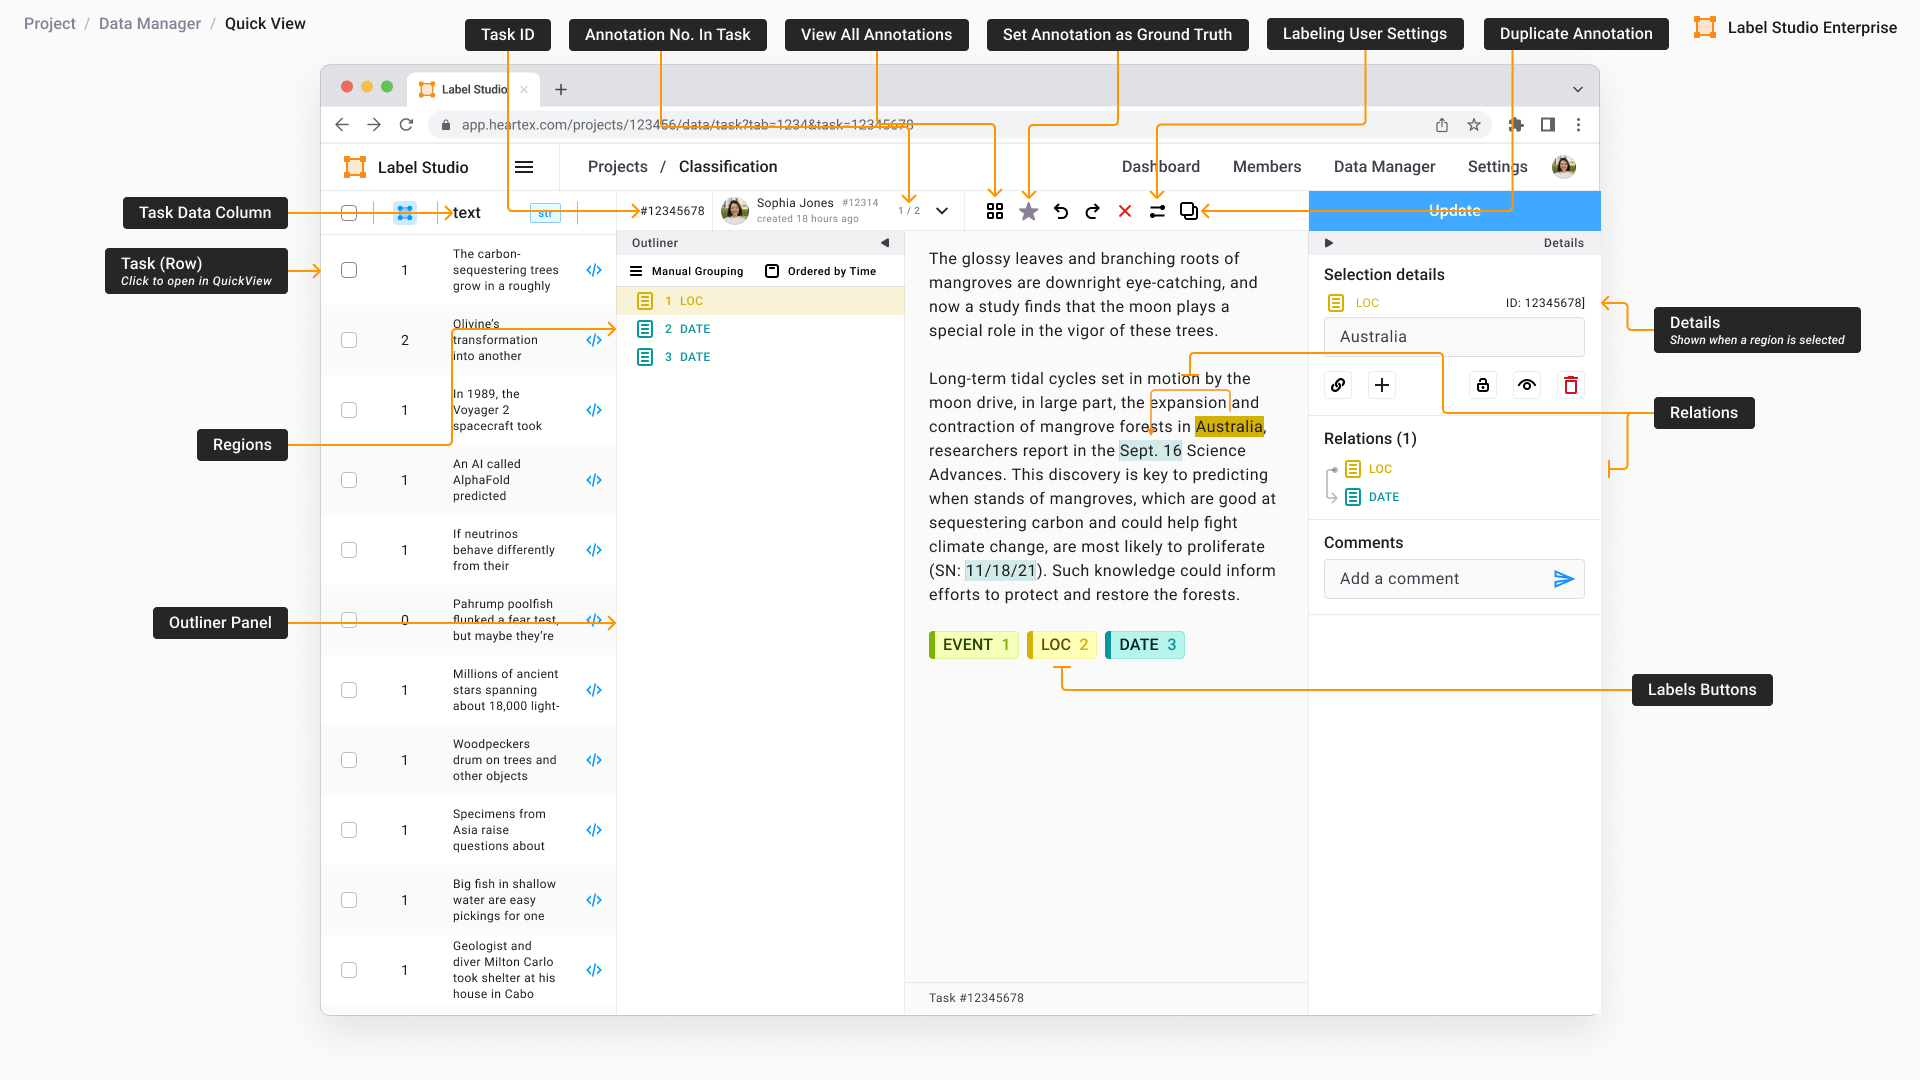Viewport: 1920px width, 1080px height.
Task: Toggle visibility of the selected region
Action: [1527, 385]
